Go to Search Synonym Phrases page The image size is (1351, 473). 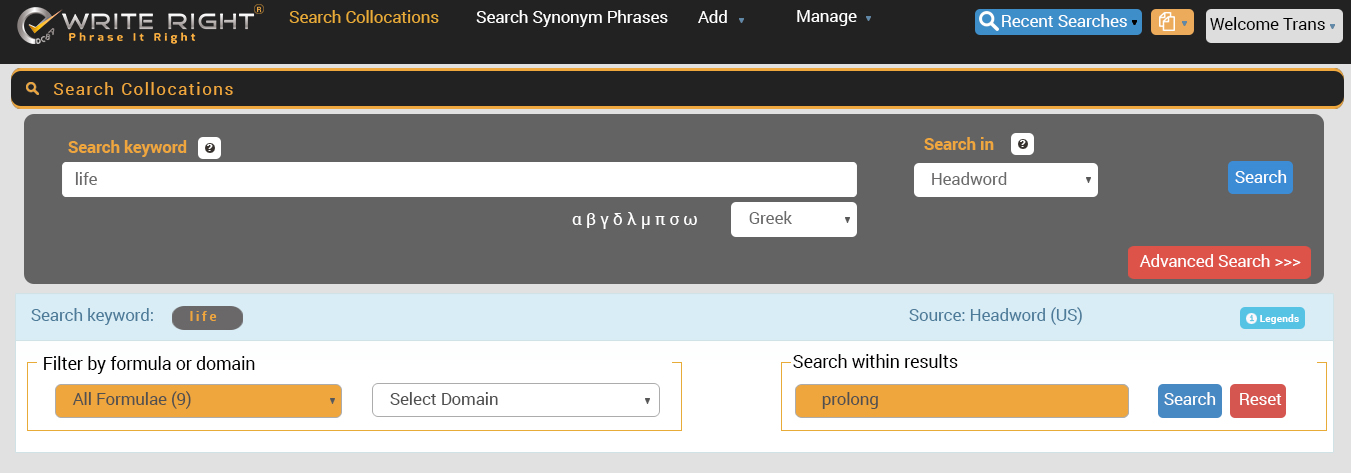(x=572, y=17)
